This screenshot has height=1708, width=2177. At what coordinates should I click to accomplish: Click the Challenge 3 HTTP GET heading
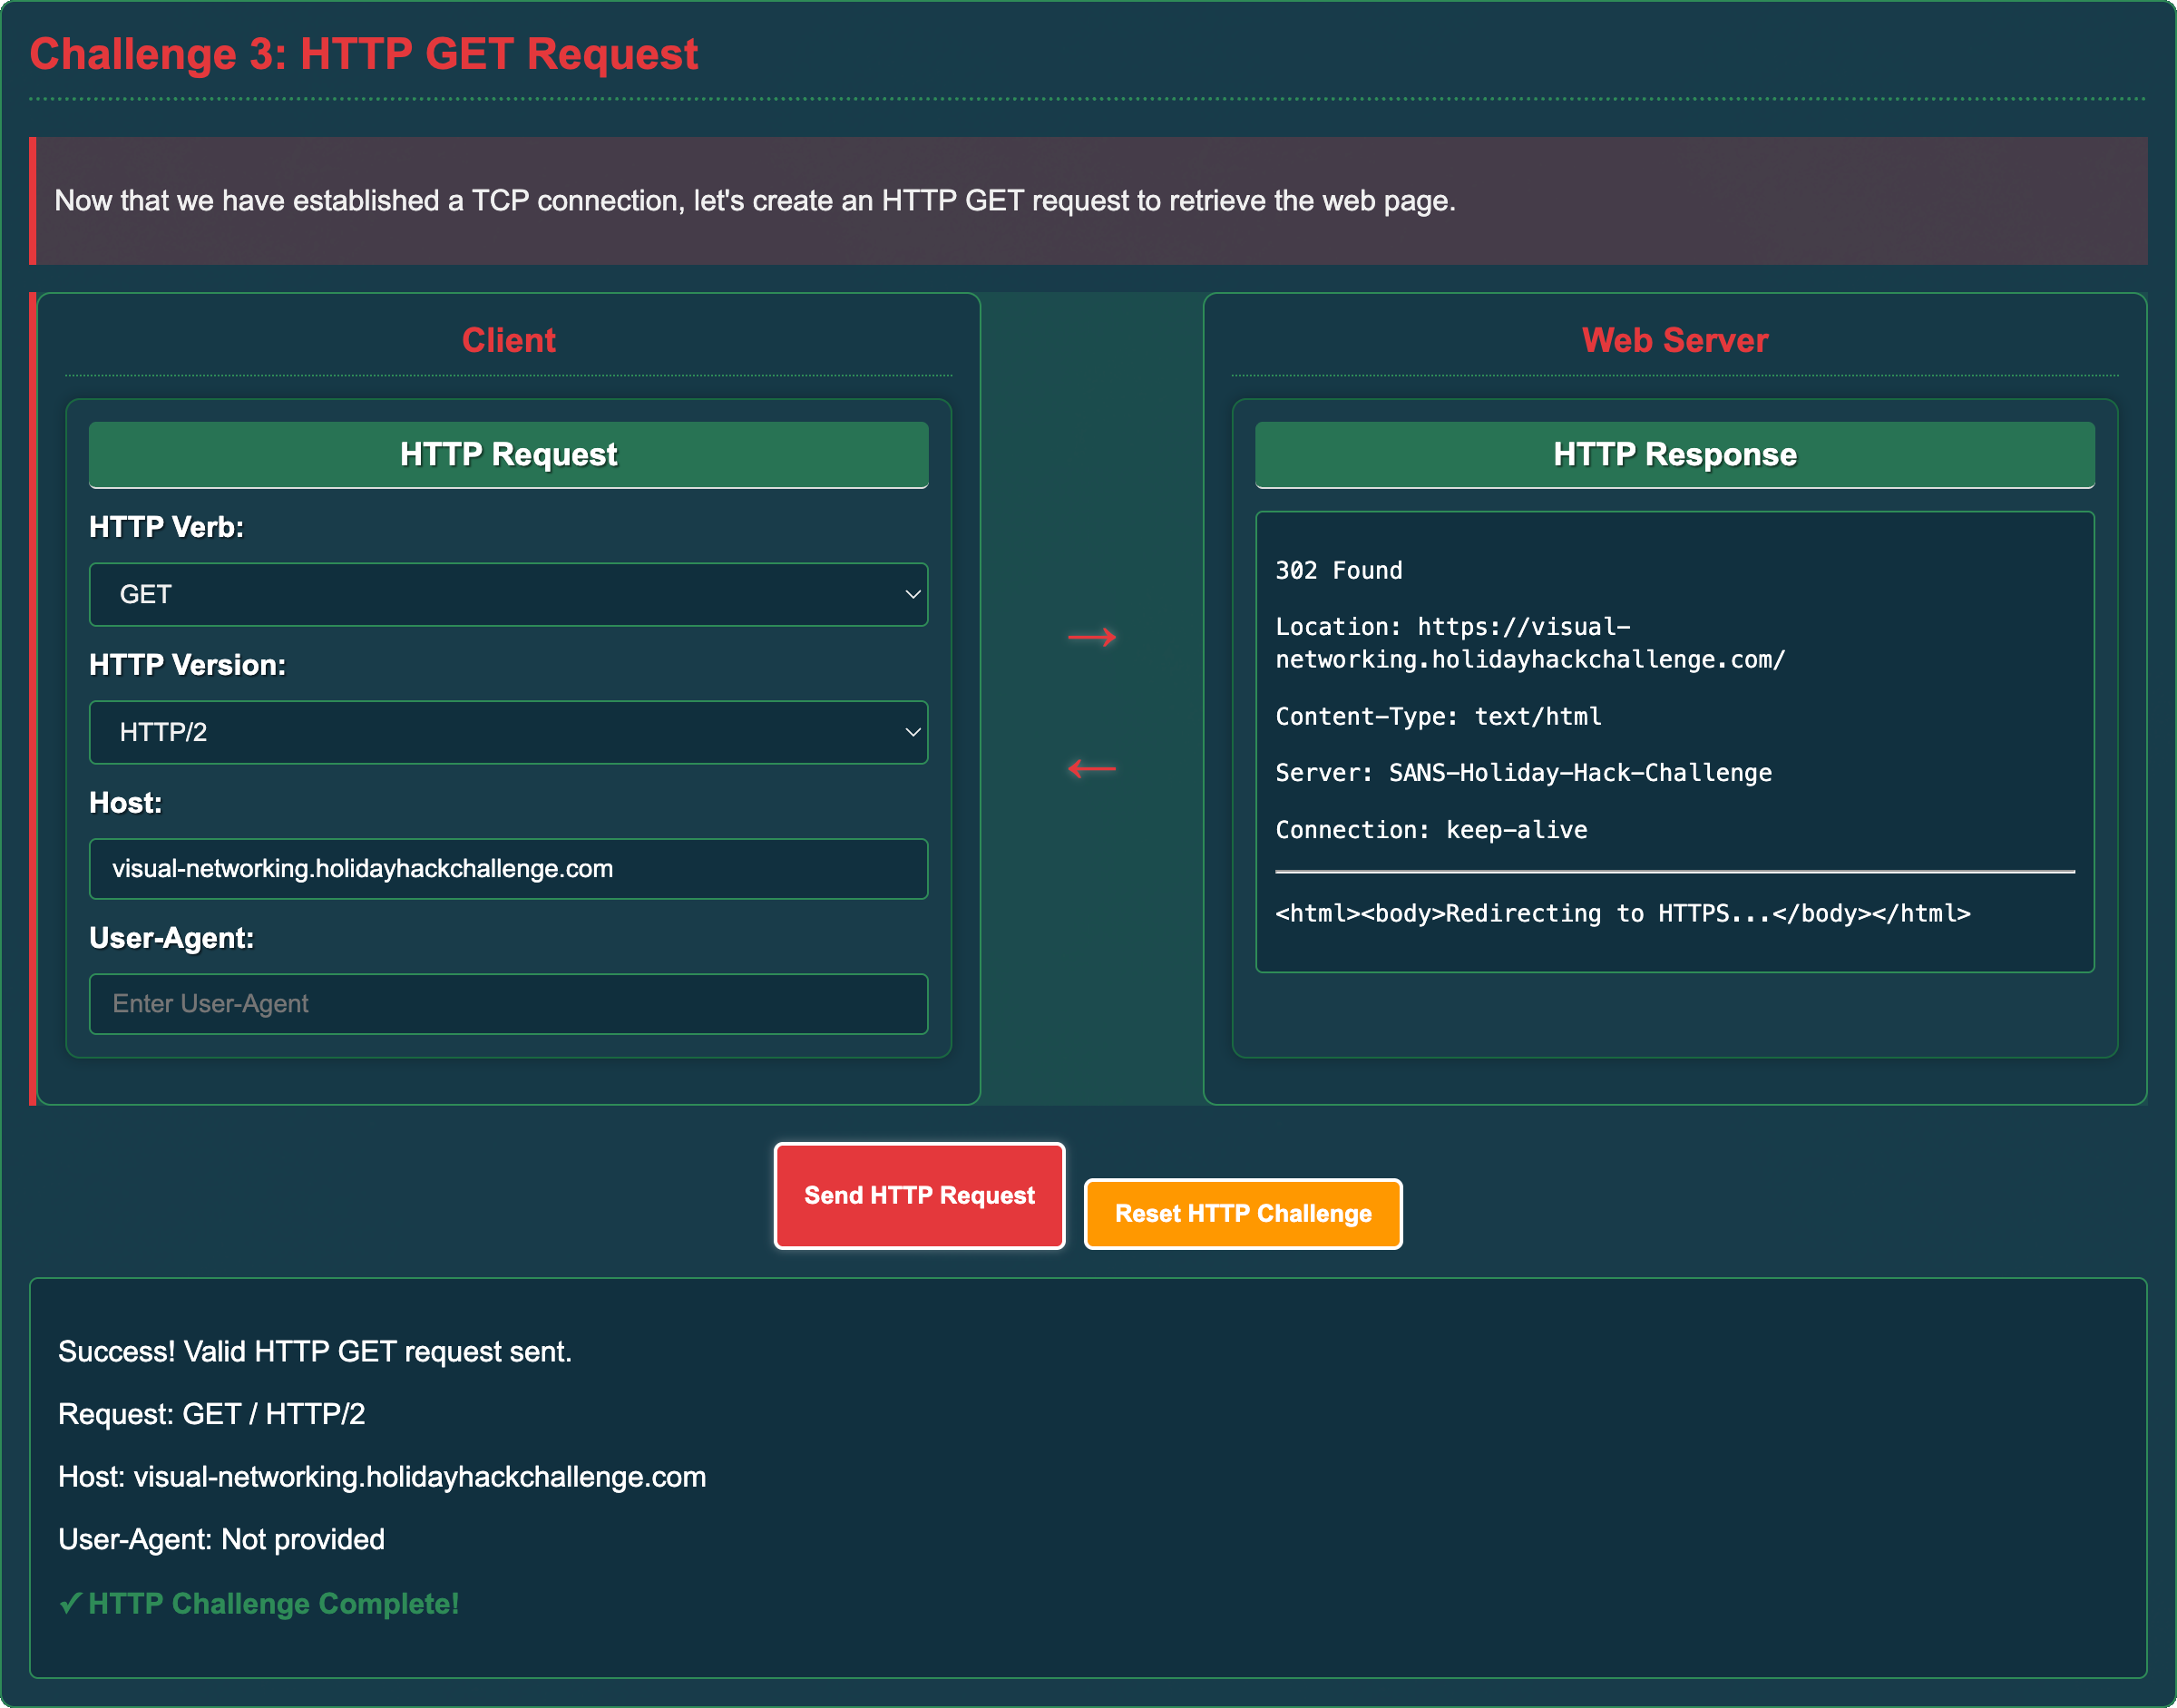[363, 54]
